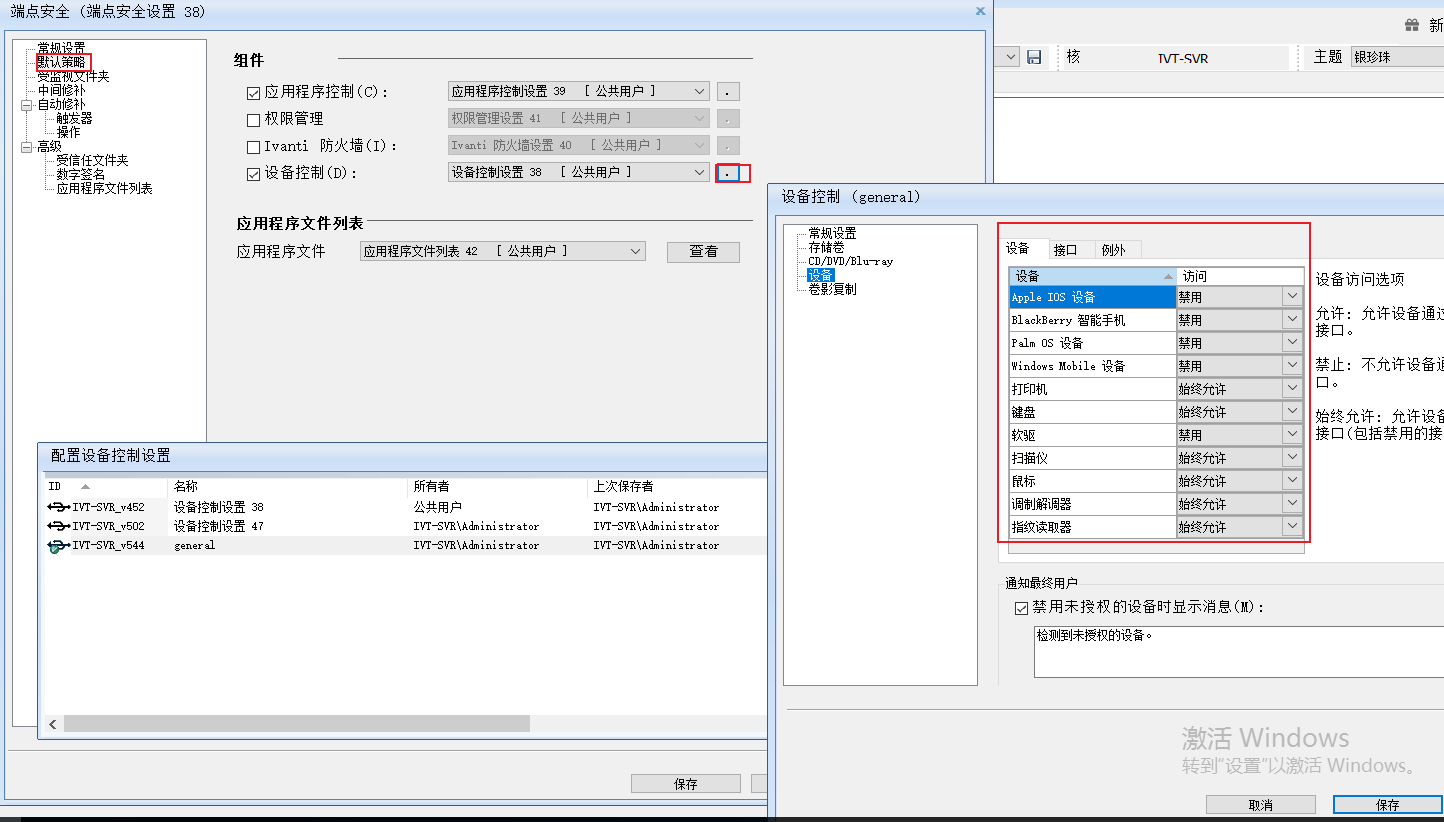Toggle the 应用程序控制(C) checkbox
1444x822 pixels.
coord(253,93)
